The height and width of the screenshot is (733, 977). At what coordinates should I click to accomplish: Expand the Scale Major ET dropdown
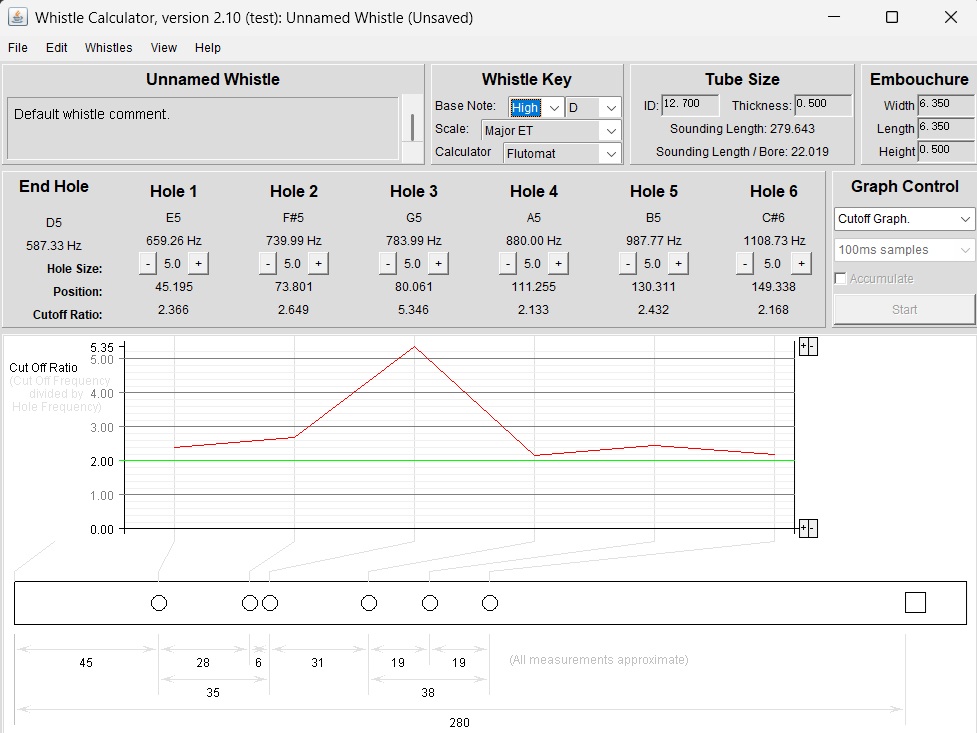pyautogui.click(x=610, y=131)
